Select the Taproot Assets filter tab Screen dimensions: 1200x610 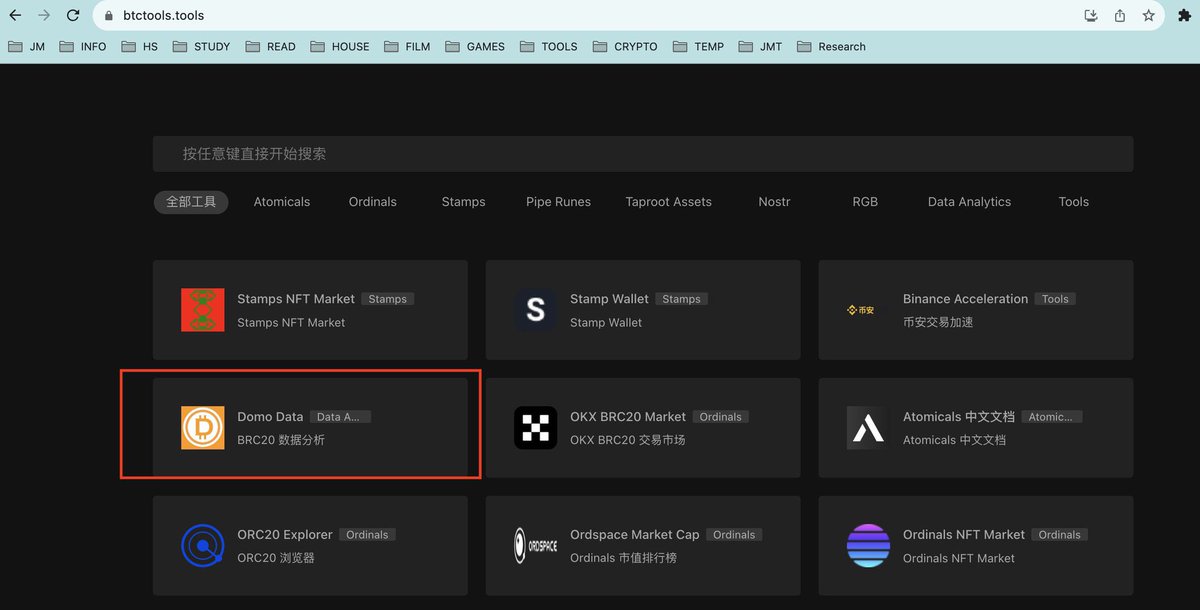pos(669,202)
